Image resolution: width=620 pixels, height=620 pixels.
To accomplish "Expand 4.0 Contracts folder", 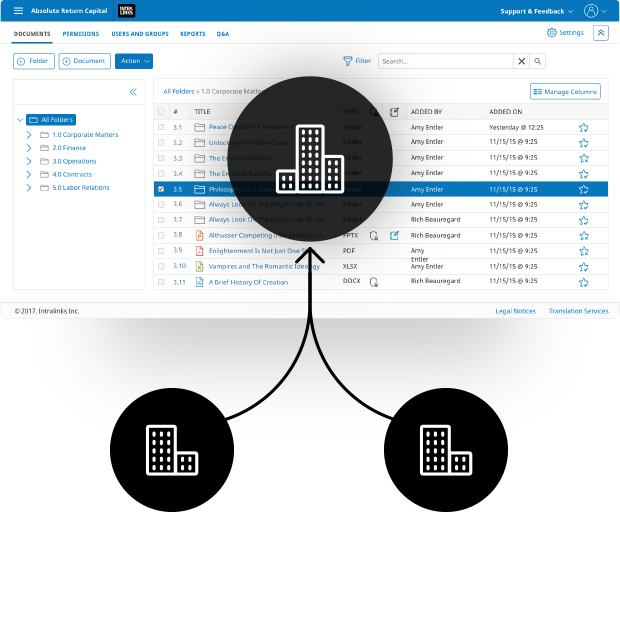I will point(29,174).
